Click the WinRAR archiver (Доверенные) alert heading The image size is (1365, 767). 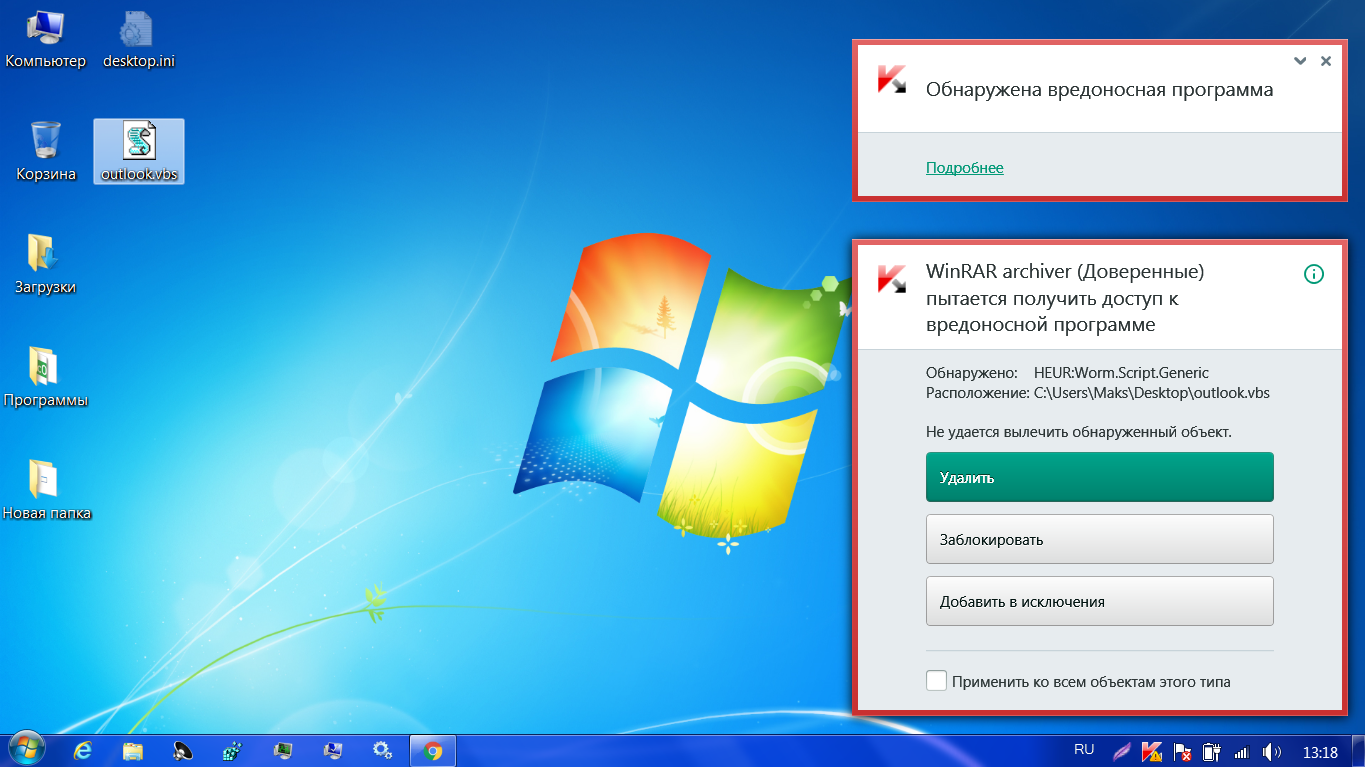(1065, 298)
